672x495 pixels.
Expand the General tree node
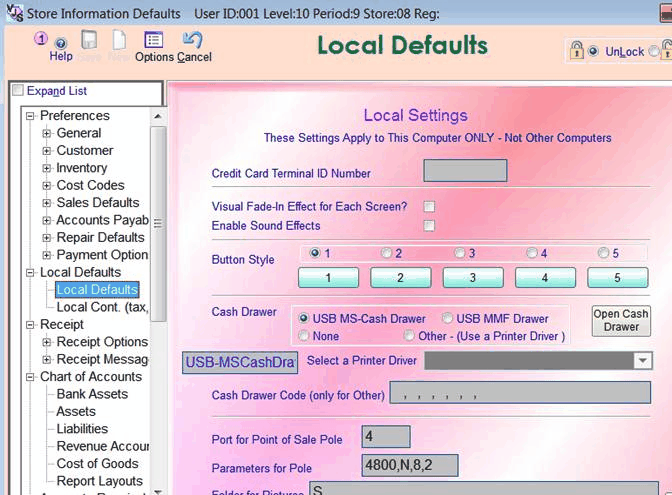tap(46, 133)
